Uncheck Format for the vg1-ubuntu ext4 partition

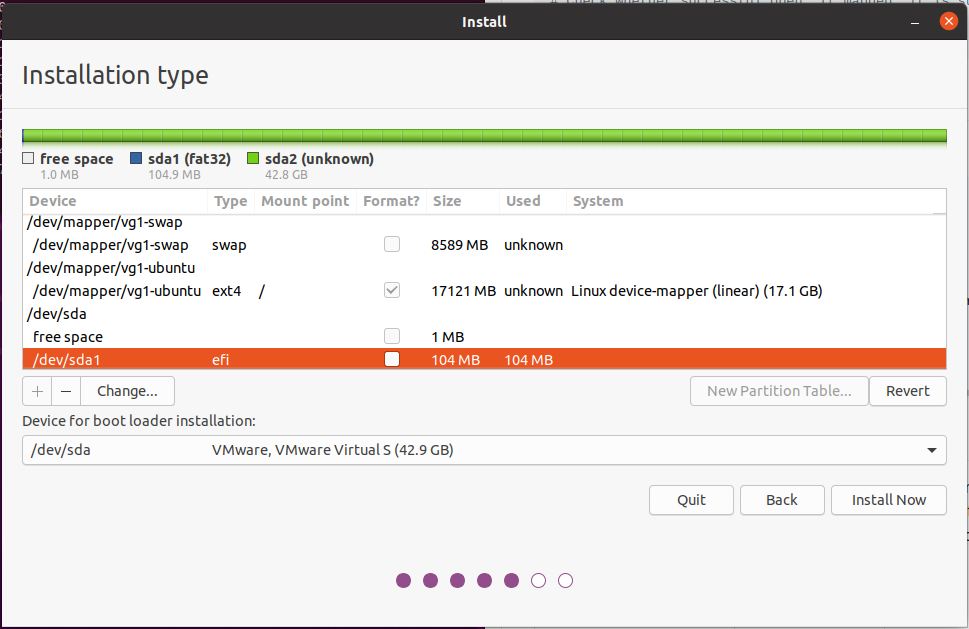pyautogui.click(x=392, y=291)
